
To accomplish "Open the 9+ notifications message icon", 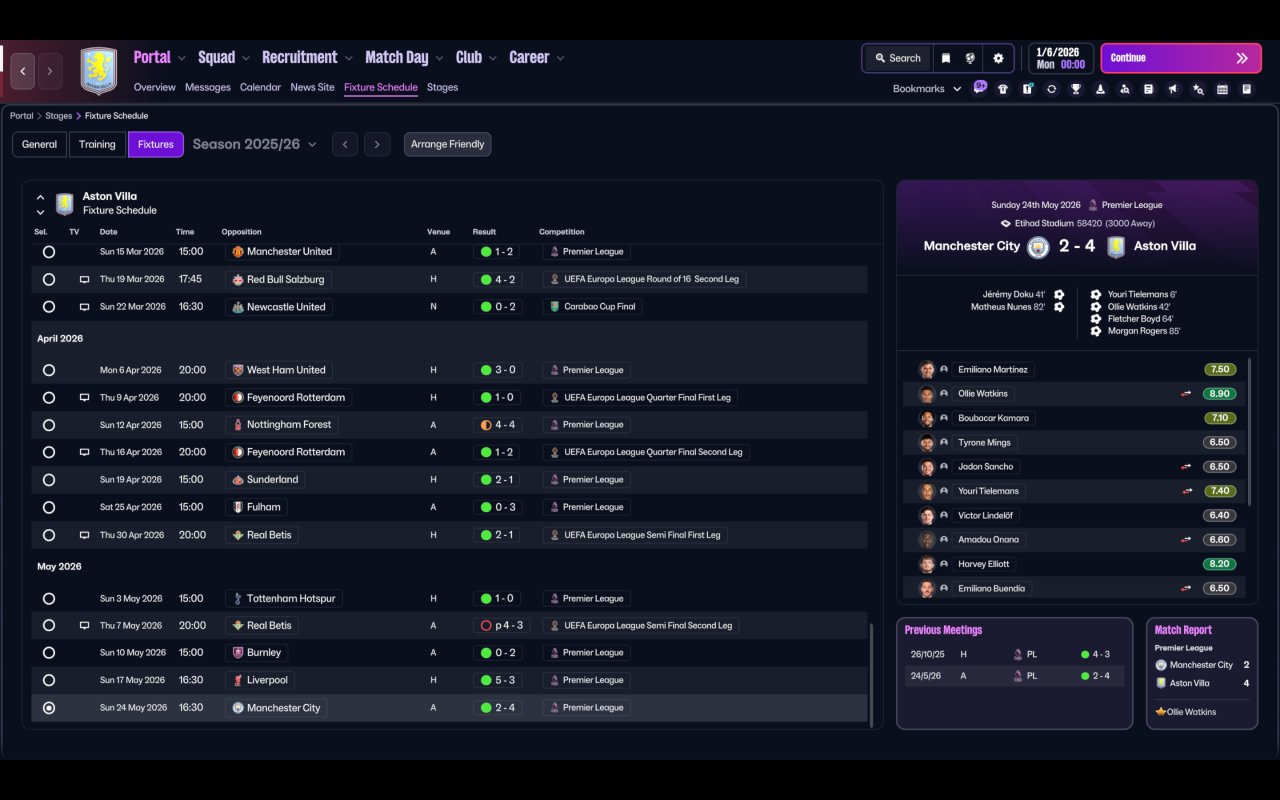I will [x=980, y=87].
